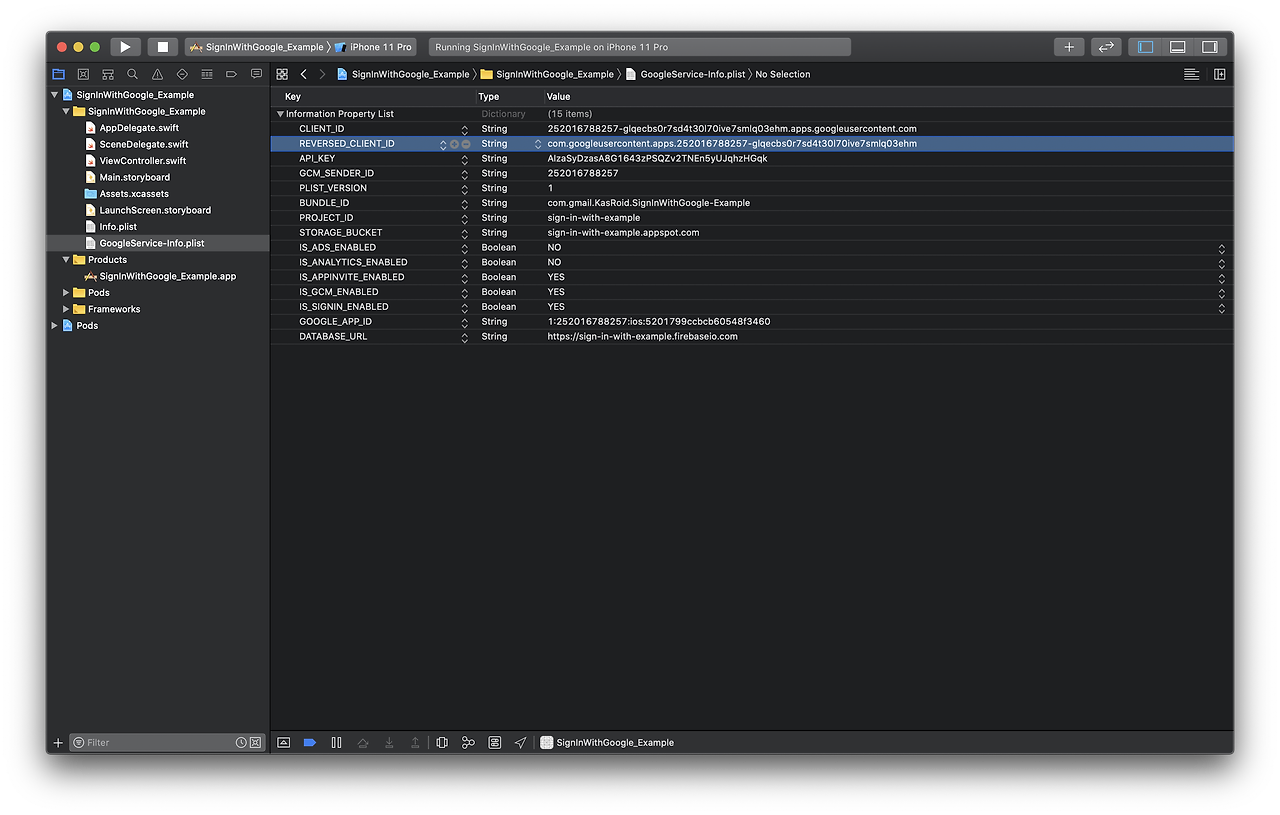This screenshot has height=815, width=1280.
Task: Deactivate breakpoints in the debug bar
Action: (310, 743)
